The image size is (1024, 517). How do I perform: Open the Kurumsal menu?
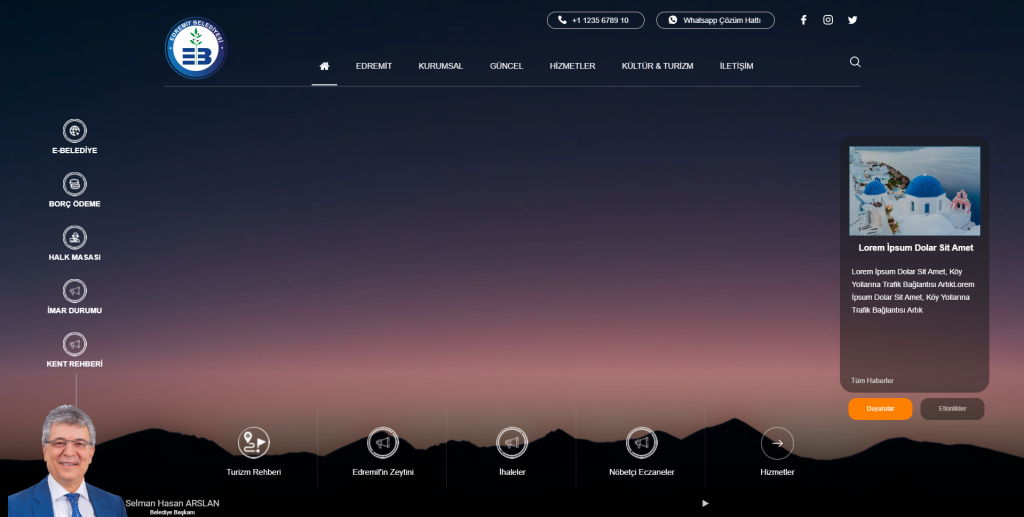tap(440, 66)
